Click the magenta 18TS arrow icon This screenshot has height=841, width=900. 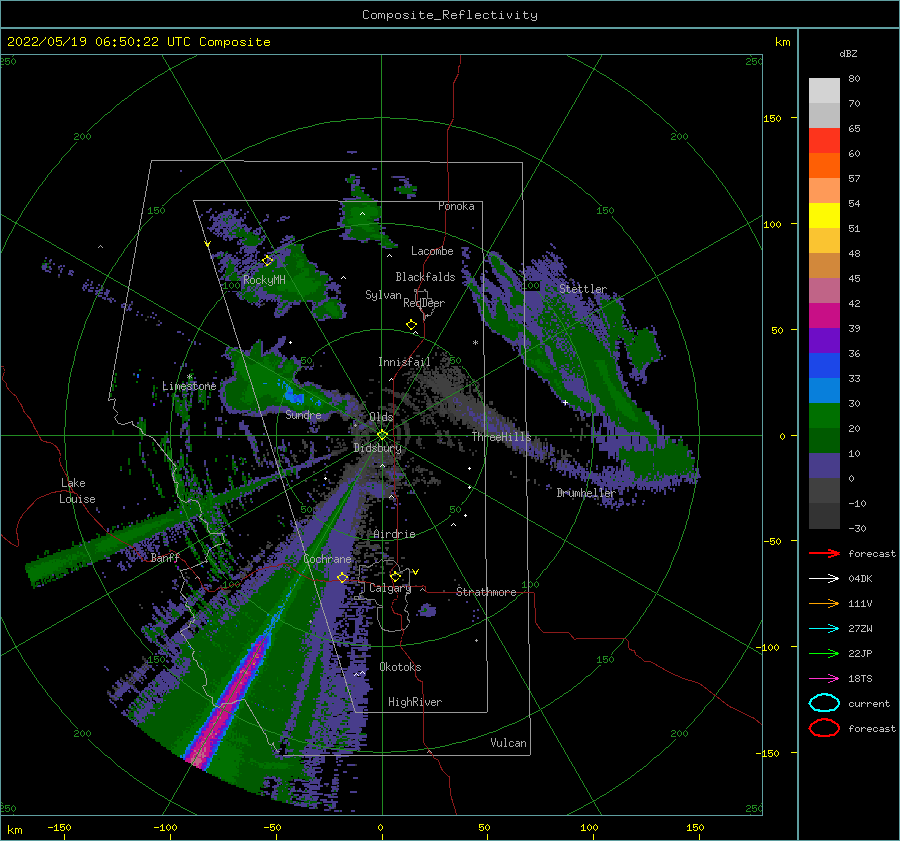[x=824, y=679]
